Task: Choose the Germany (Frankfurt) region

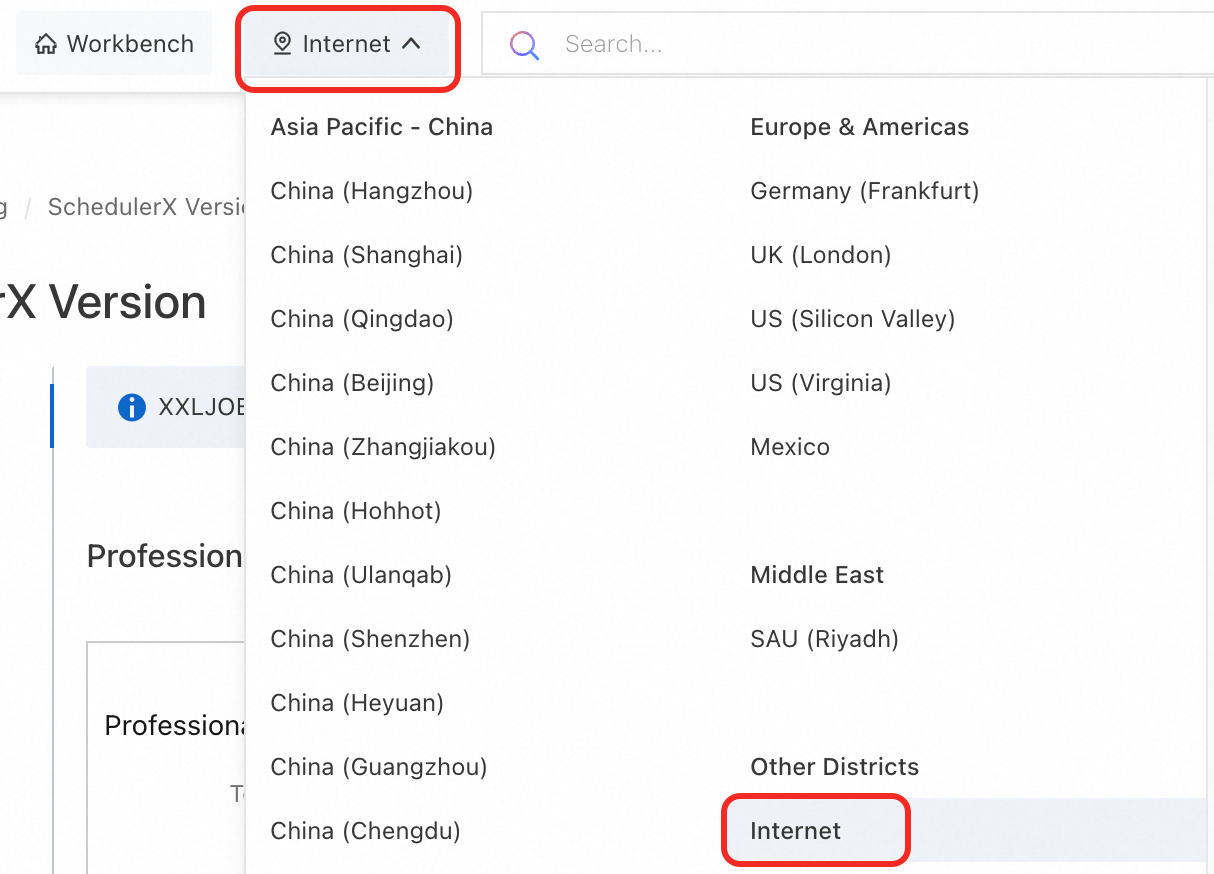Action: tap(864, 190)
